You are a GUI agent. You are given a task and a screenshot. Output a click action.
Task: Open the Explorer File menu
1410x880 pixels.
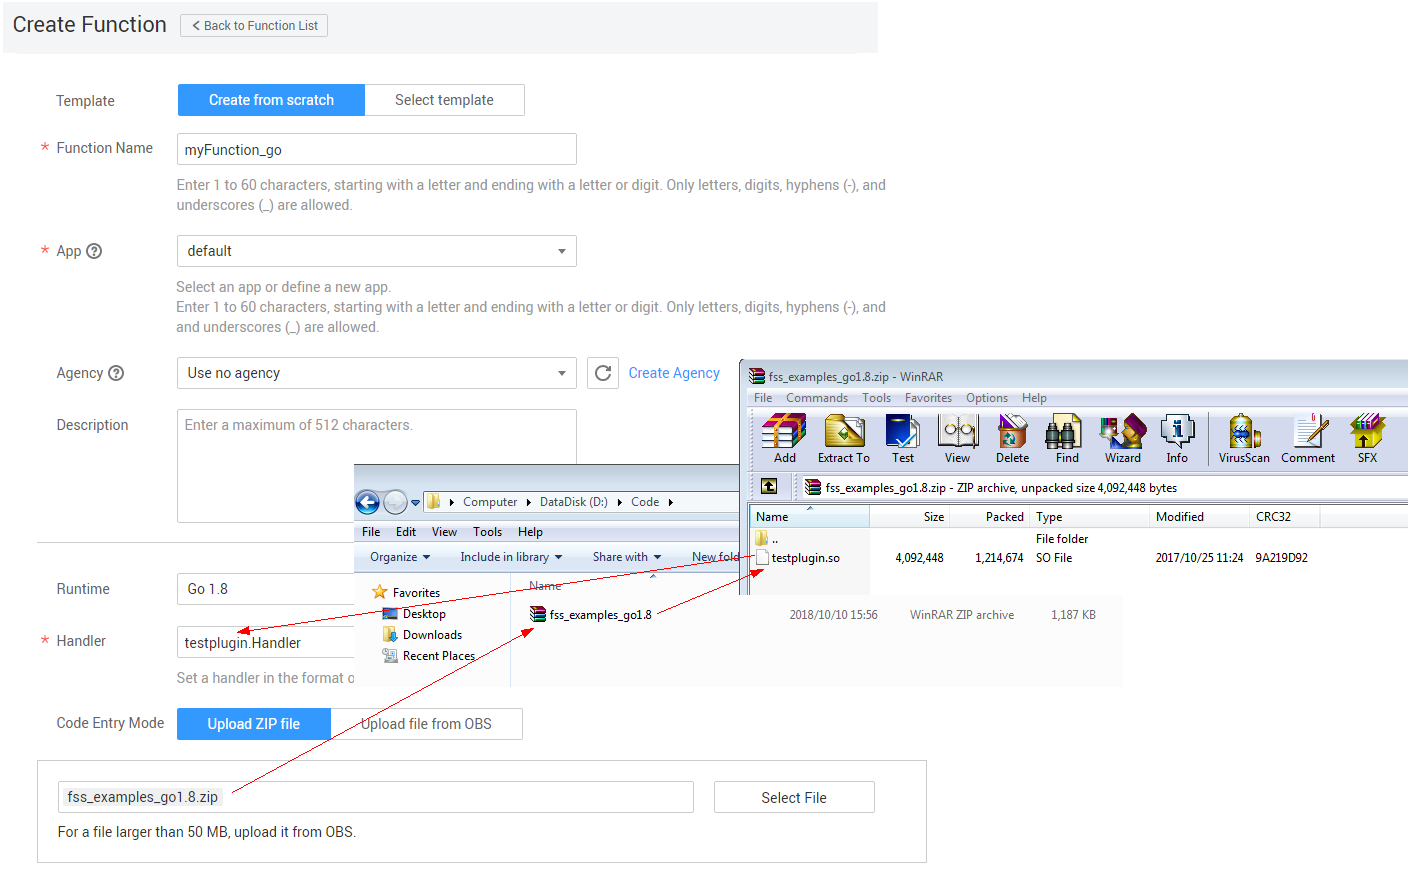[371, 532]
